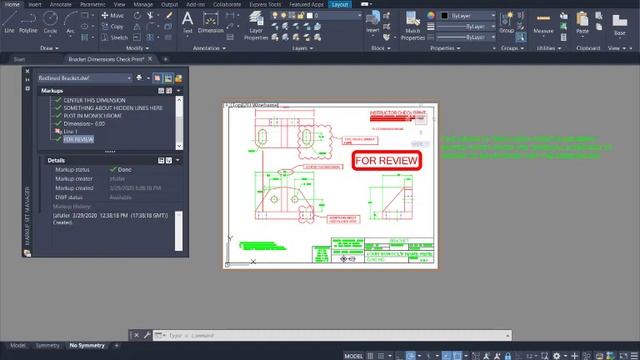Toggle the lock UI icon in status bar

pyautogui.click(x=508, y=356)
